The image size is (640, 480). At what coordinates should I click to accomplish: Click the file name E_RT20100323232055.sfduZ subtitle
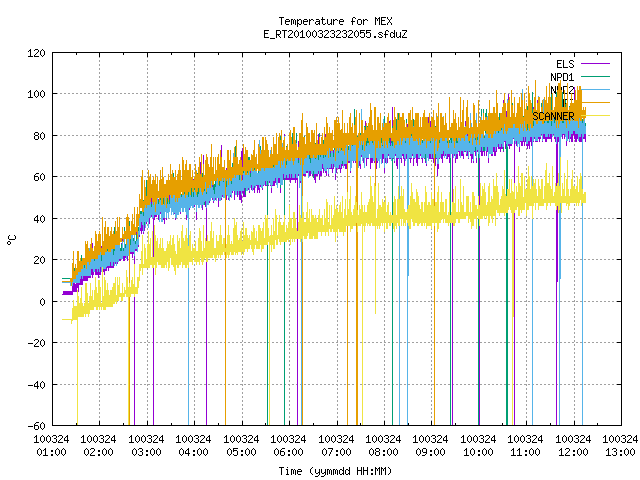(336, 34)
